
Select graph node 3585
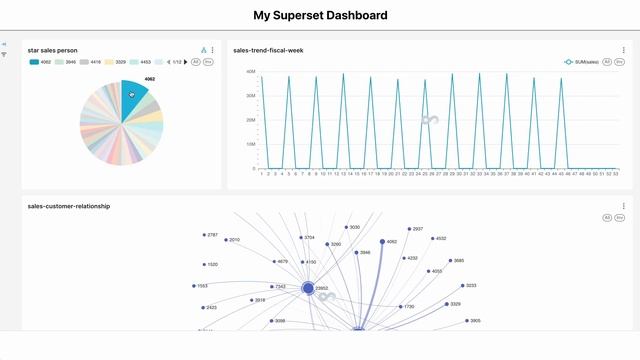451,260
